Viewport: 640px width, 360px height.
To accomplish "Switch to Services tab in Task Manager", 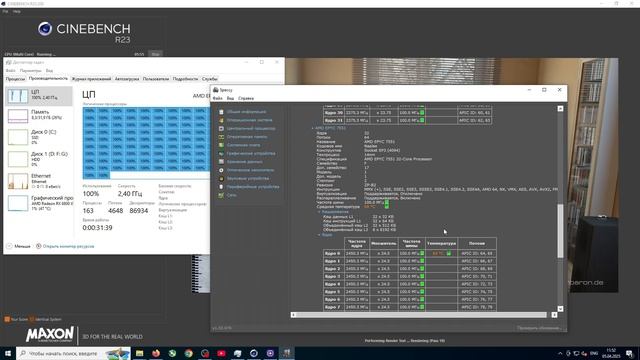I will 209,79.
